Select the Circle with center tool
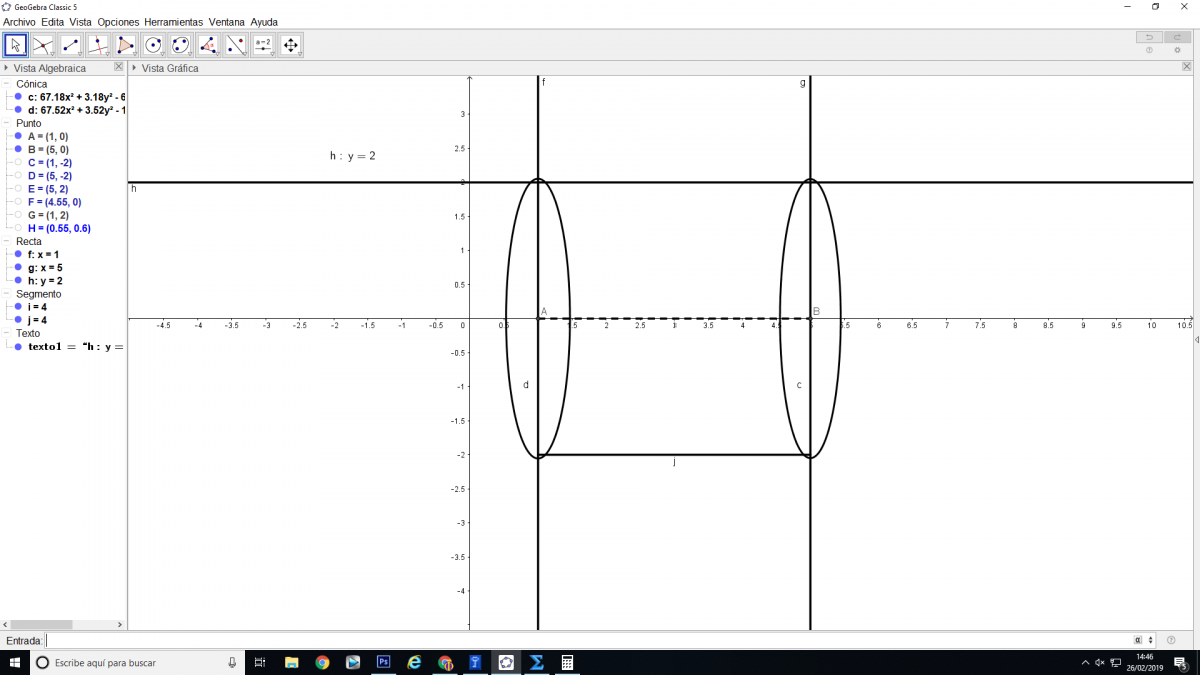 click(x=153, y=45)
